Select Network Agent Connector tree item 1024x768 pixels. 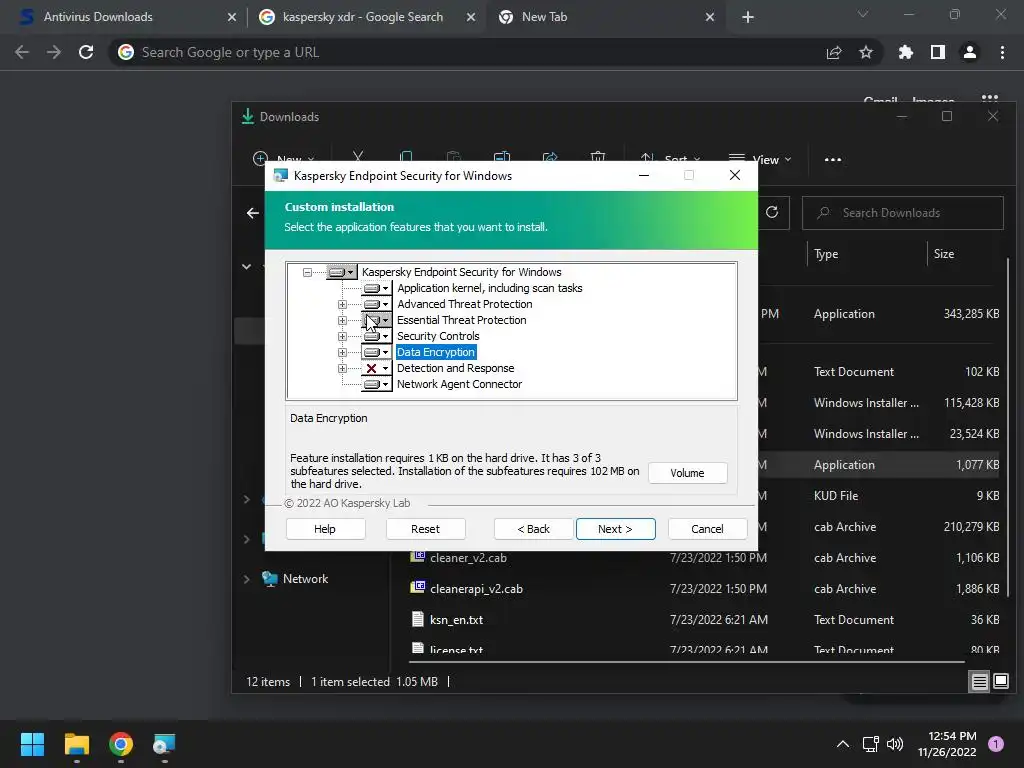[x=459, y=384]
